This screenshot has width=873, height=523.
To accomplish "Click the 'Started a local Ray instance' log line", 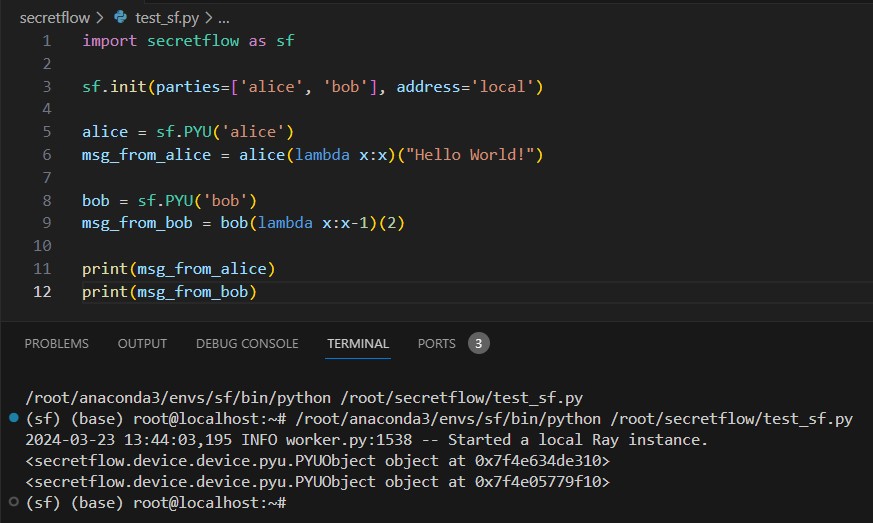I will pyautogui.click(x=366, y=439).
